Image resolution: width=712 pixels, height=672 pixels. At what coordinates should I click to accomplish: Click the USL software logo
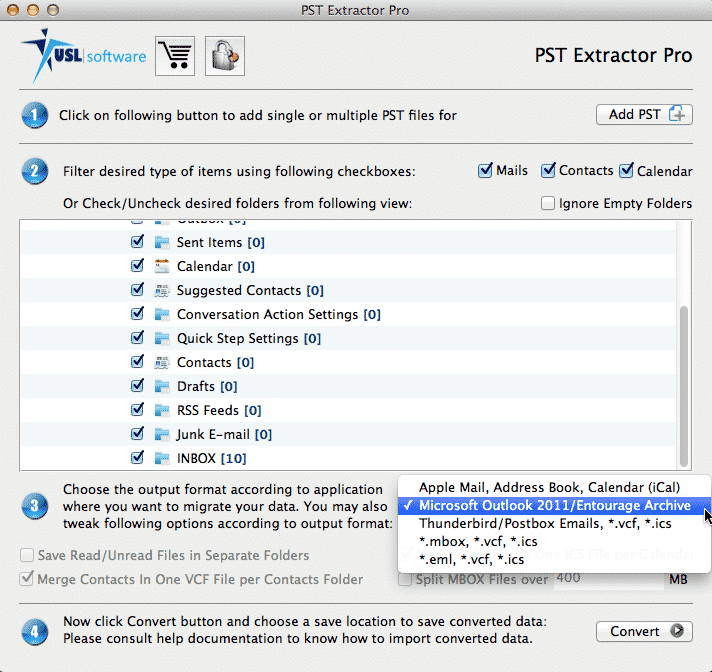point(84,56)
